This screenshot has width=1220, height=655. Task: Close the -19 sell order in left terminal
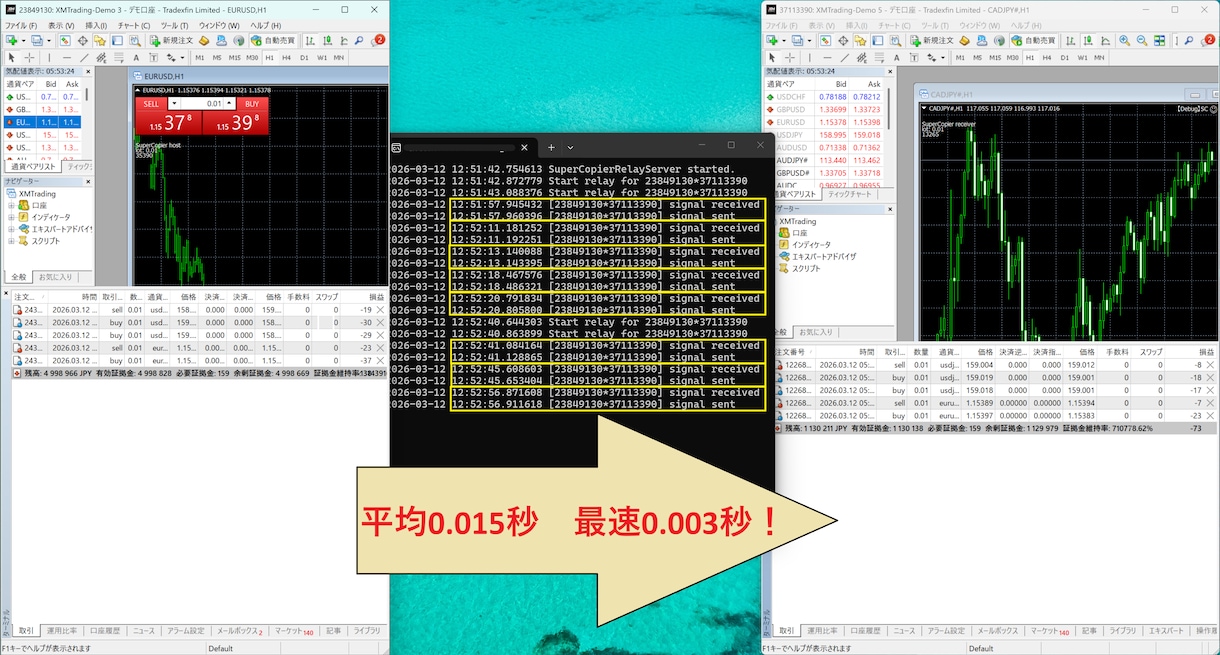coord(381,310)
